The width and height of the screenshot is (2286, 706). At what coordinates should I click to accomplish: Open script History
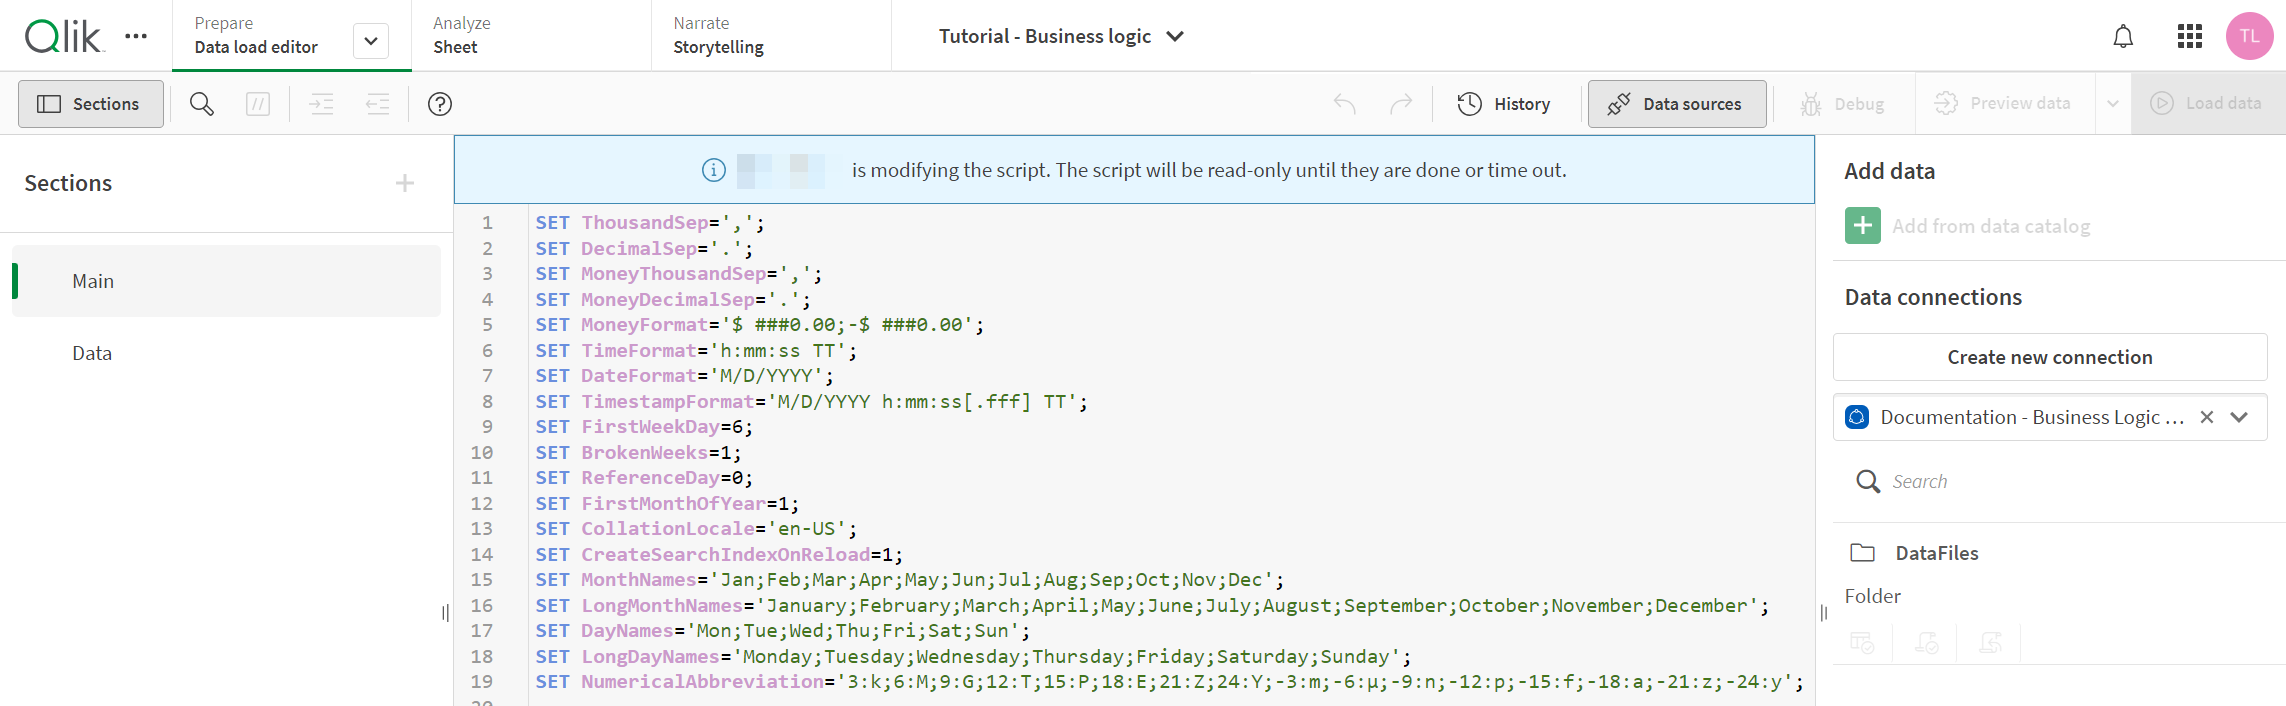1504,104
